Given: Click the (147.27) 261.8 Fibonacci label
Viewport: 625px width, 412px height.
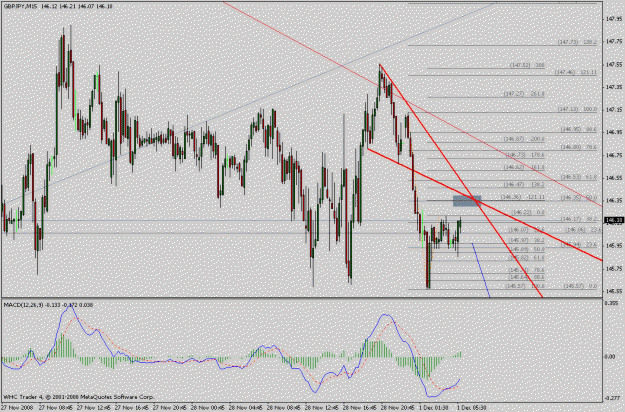Looking at the screenshot, I should point(524,94).
